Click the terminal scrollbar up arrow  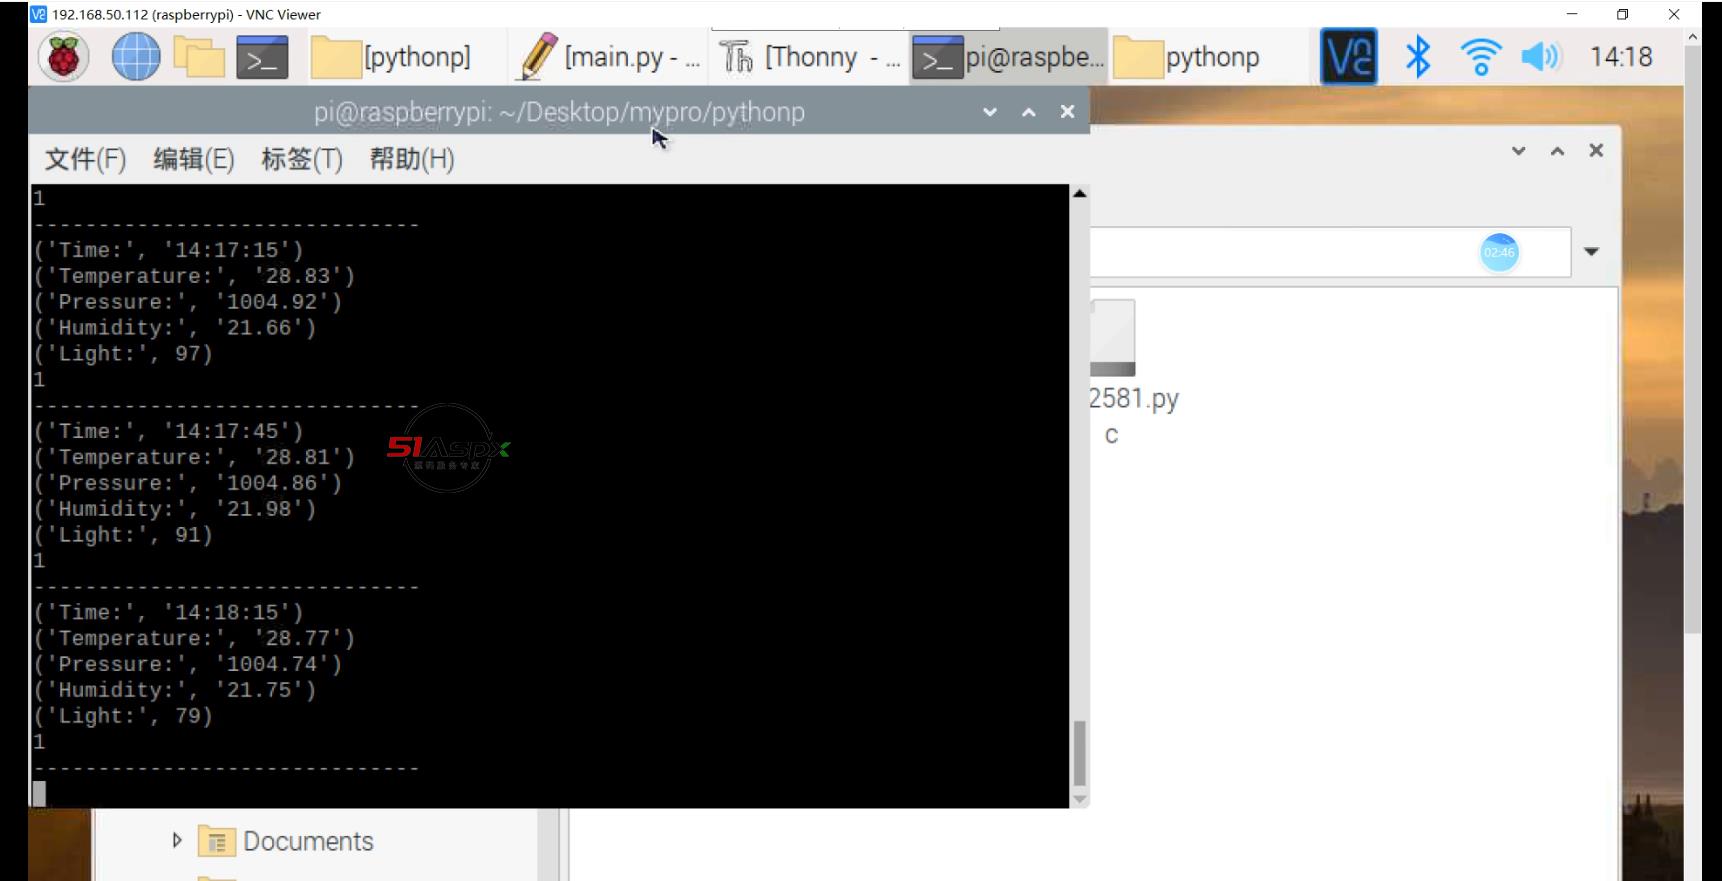[x=1079, y=193]
